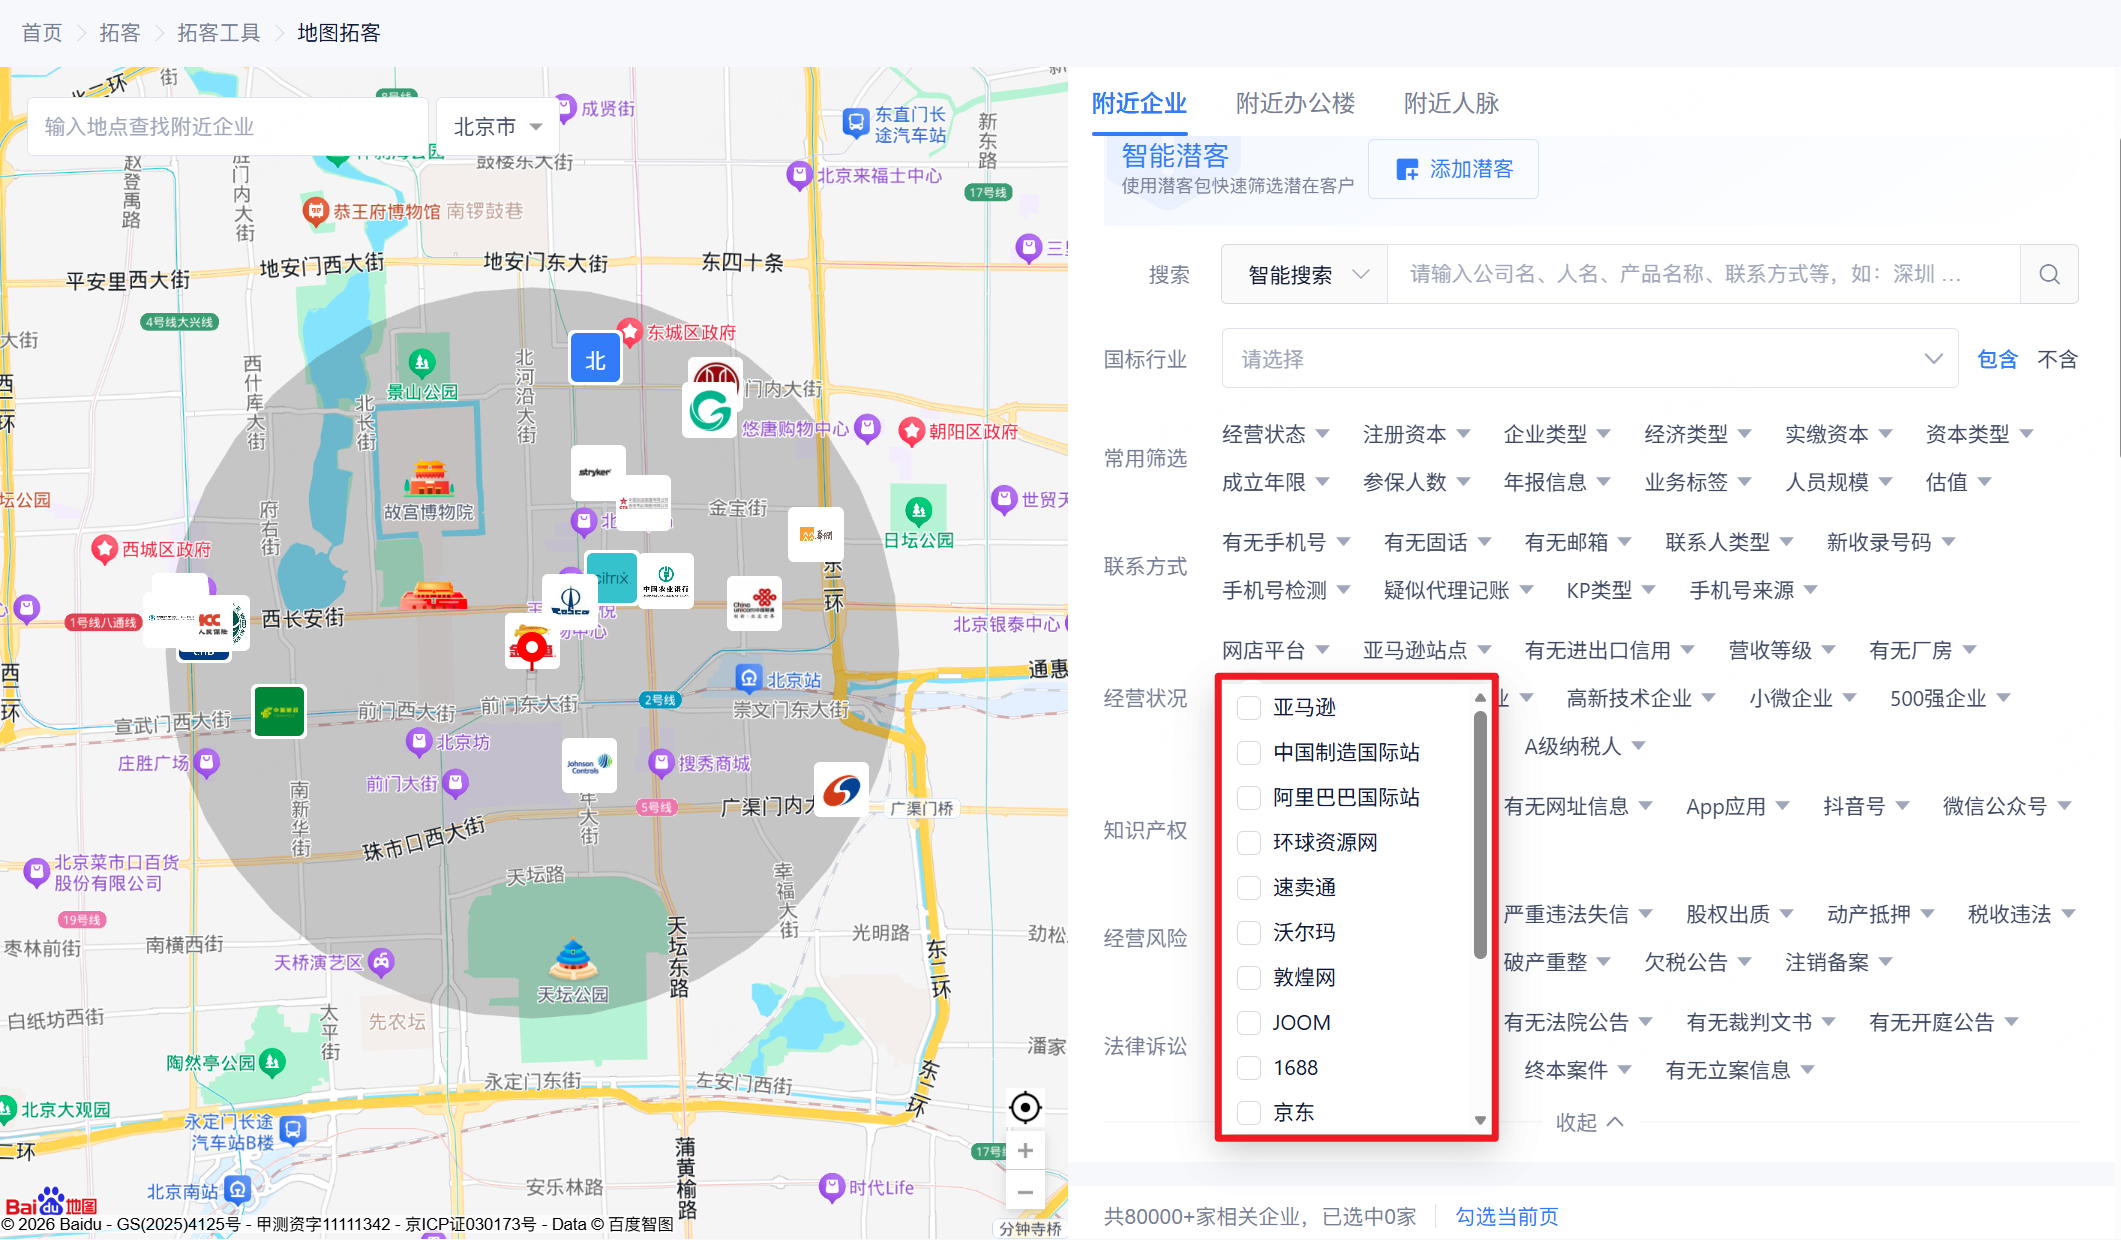This screenshot has height=1240, width=2121.
Task: Click the green G company logo marker
Action: point(710,411)
